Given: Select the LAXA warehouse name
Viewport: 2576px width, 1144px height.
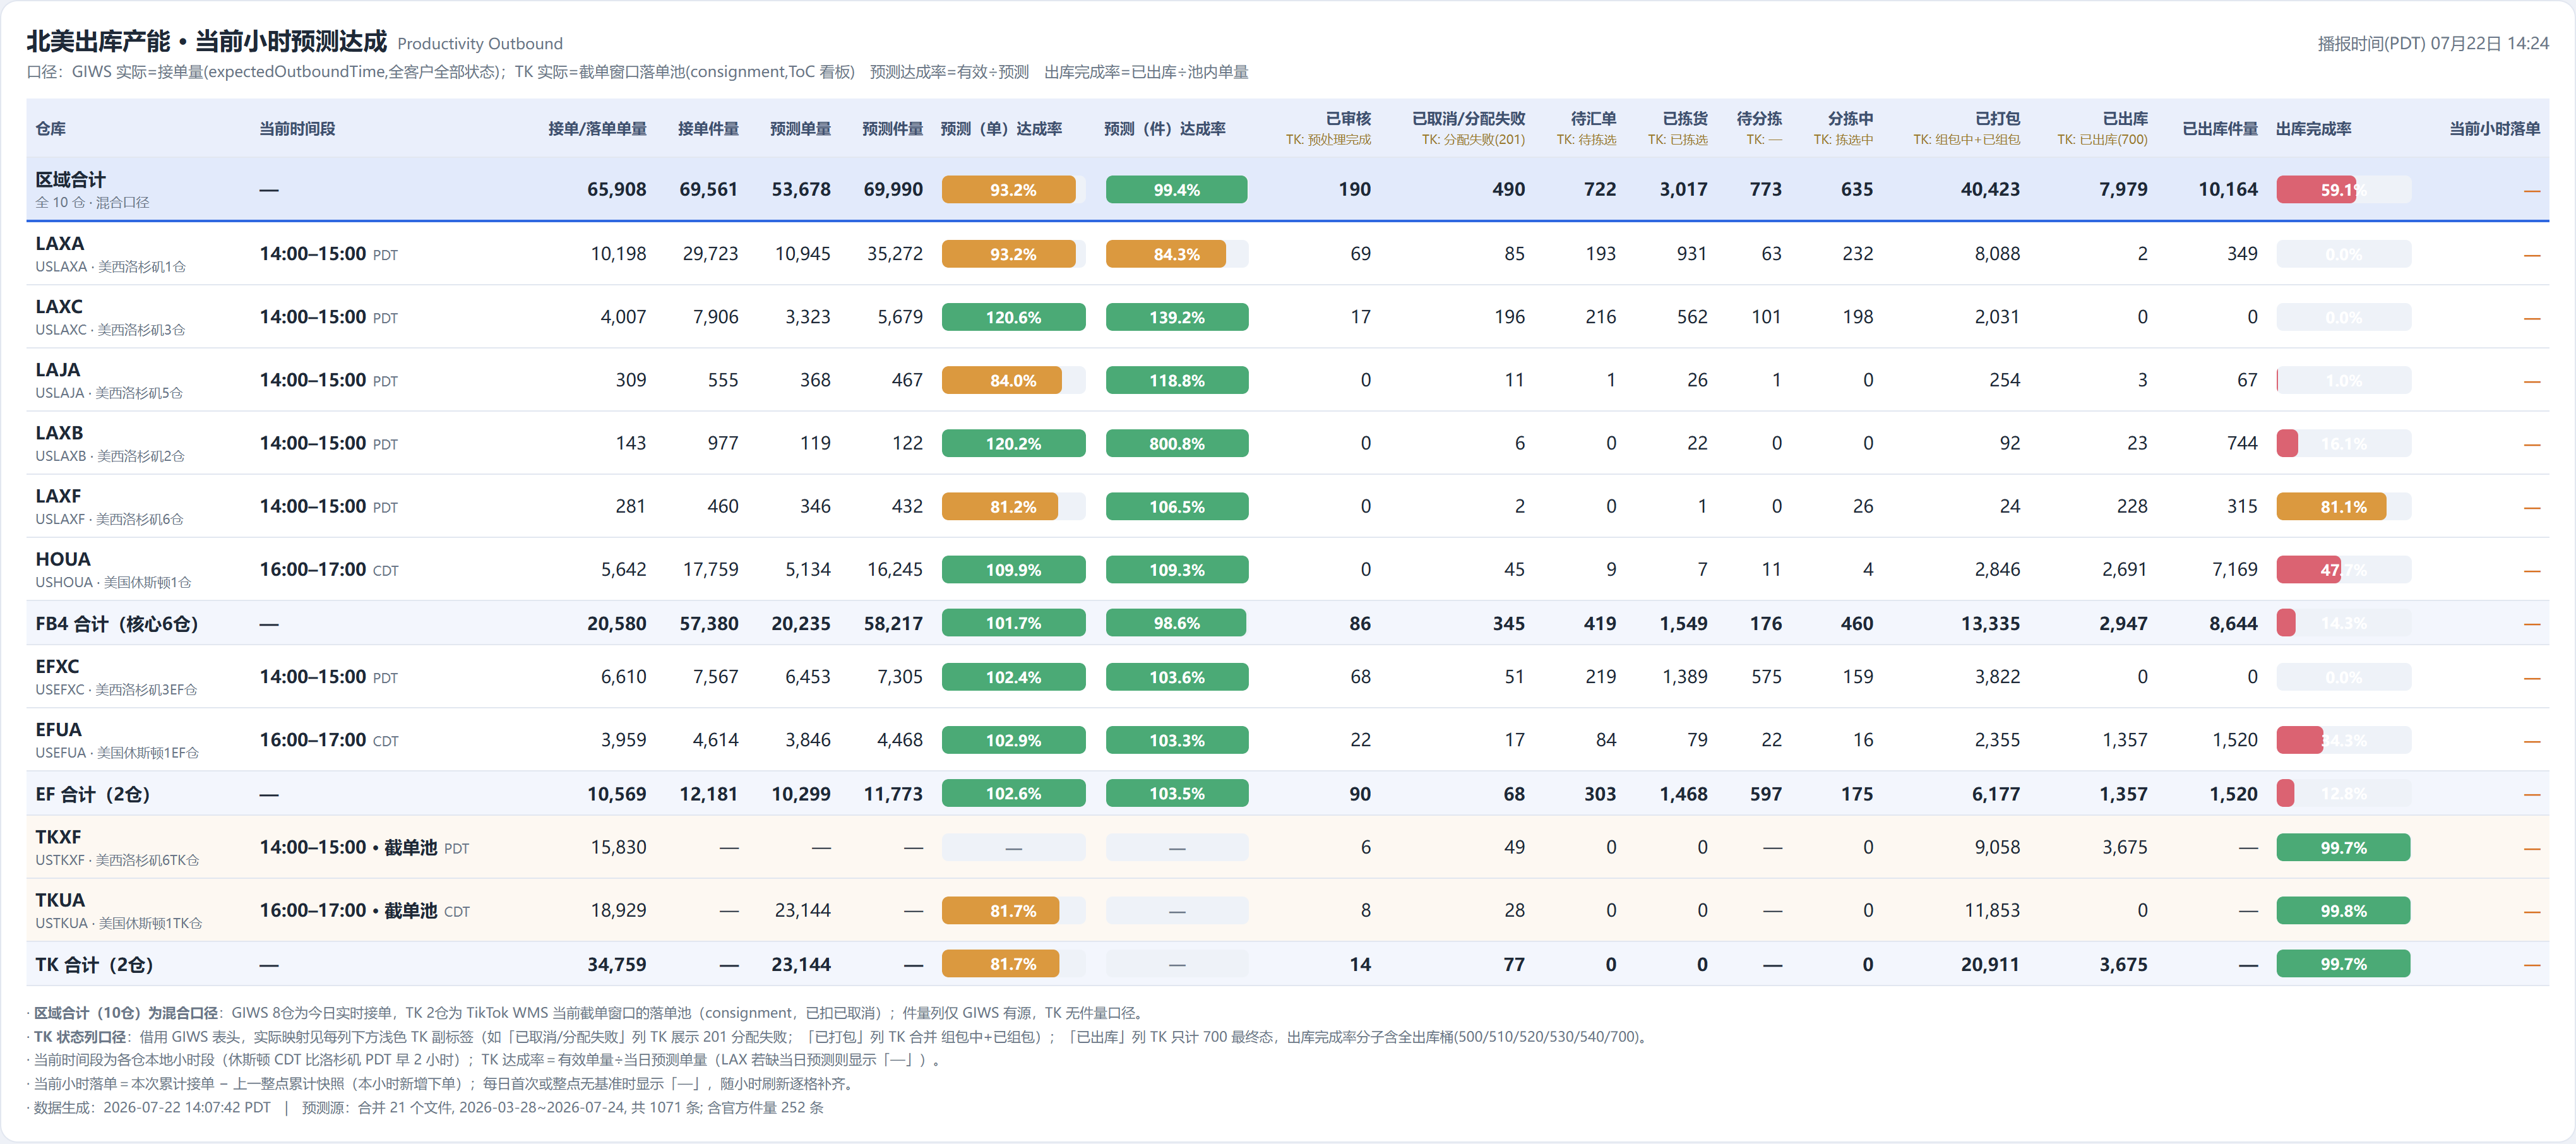Looking at the screenshot, I should [60, 244].
